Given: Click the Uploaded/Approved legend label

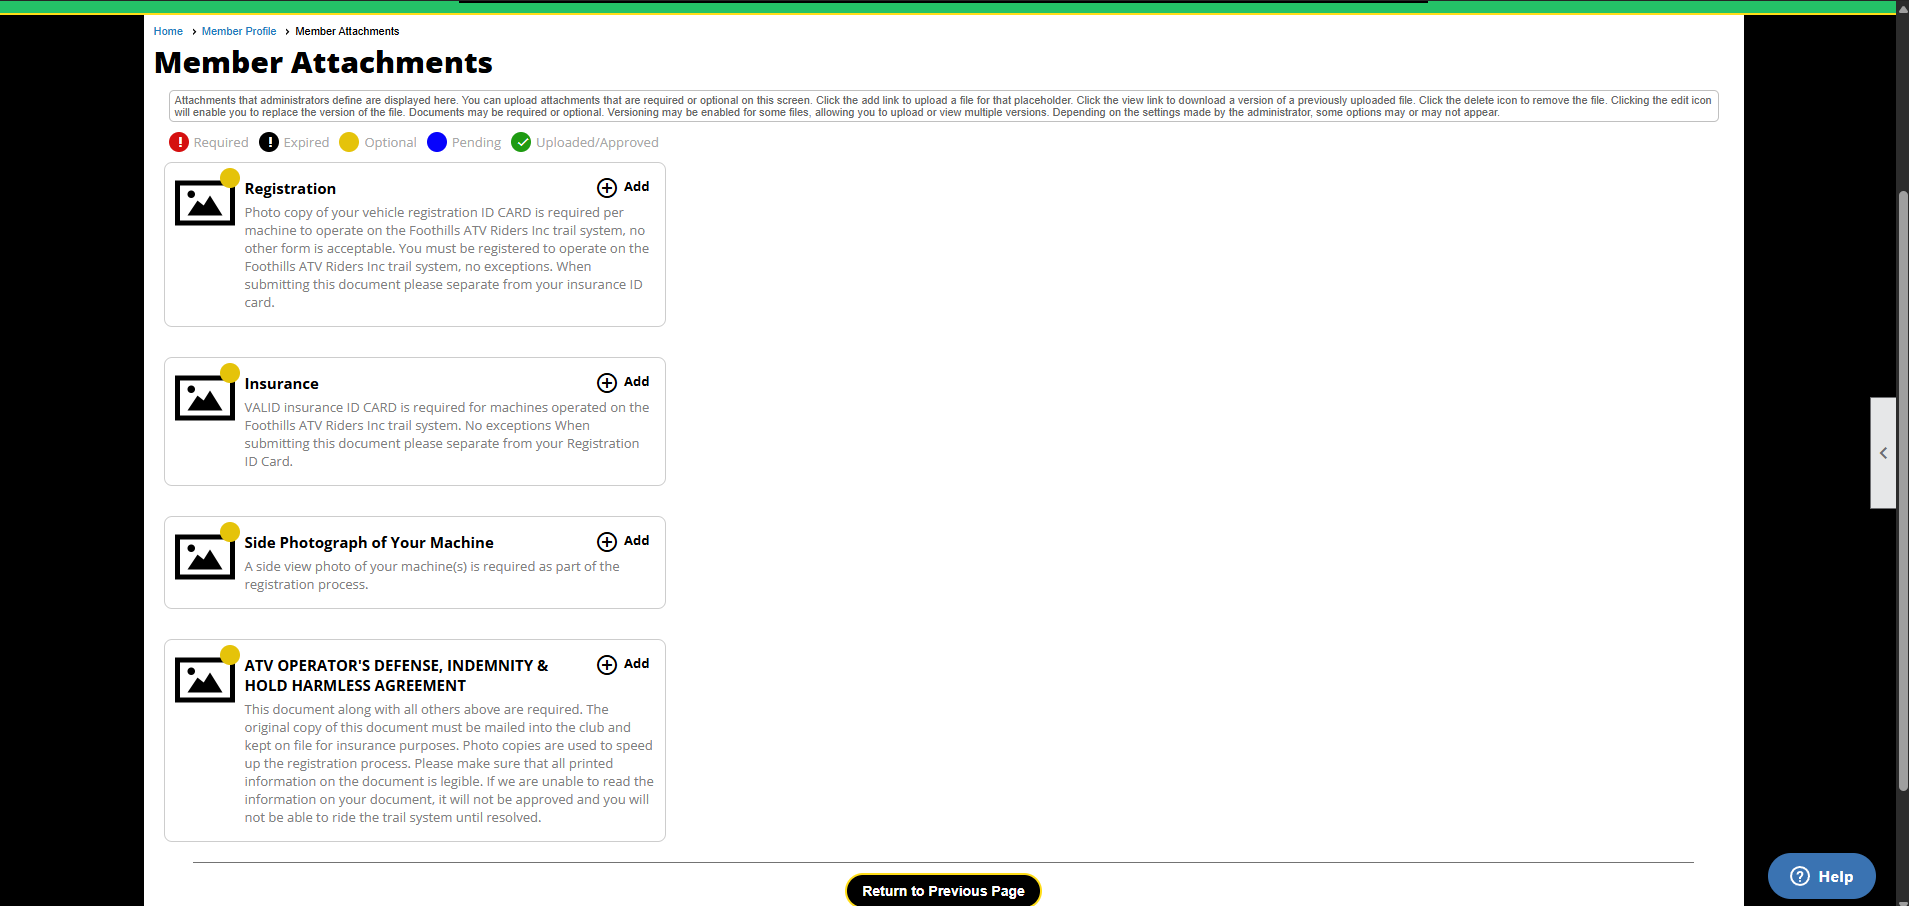Looking at the screenshot, I should point(597,143).
